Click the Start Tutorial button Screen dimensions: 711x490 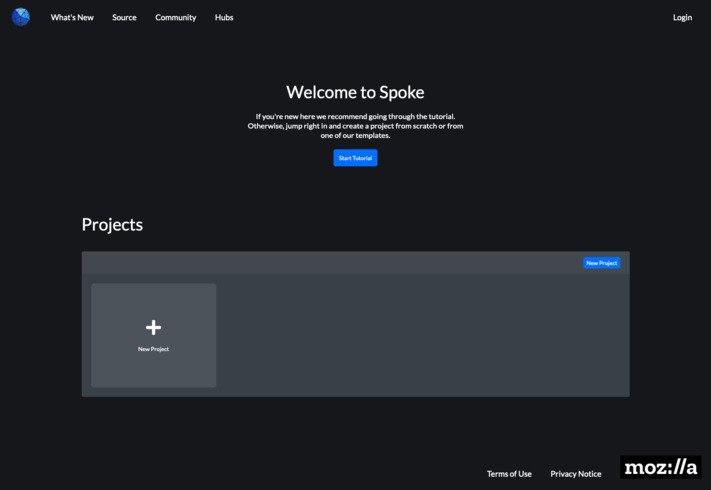356,158
